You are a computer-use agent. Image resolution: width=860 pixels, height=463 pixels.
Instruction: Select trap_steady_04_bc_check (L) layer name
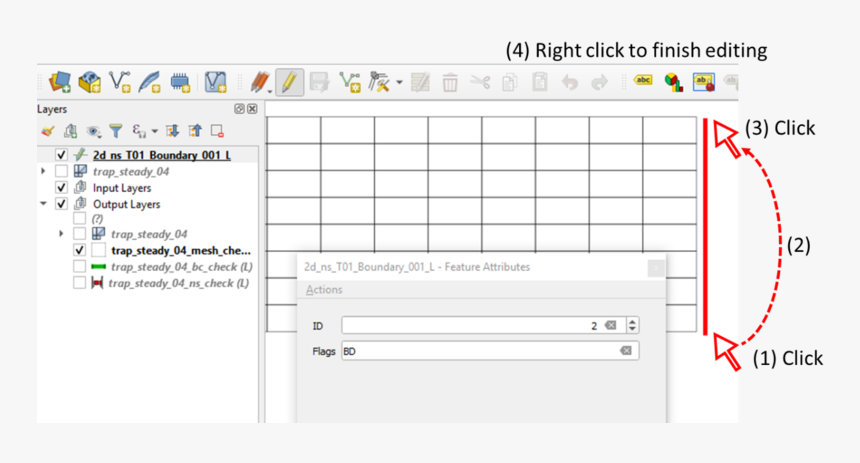[x=182, y=267]
